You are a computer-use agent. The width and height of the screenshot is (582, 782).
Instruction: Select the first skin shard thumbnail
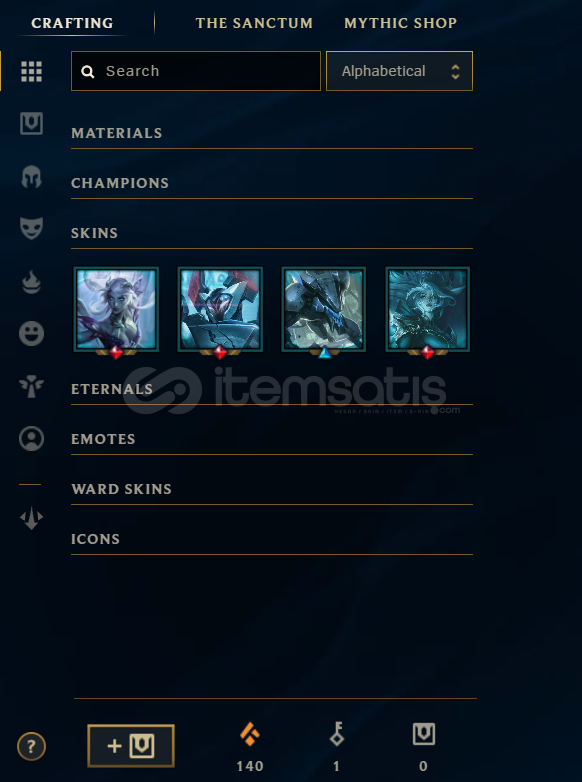(116, 309)
